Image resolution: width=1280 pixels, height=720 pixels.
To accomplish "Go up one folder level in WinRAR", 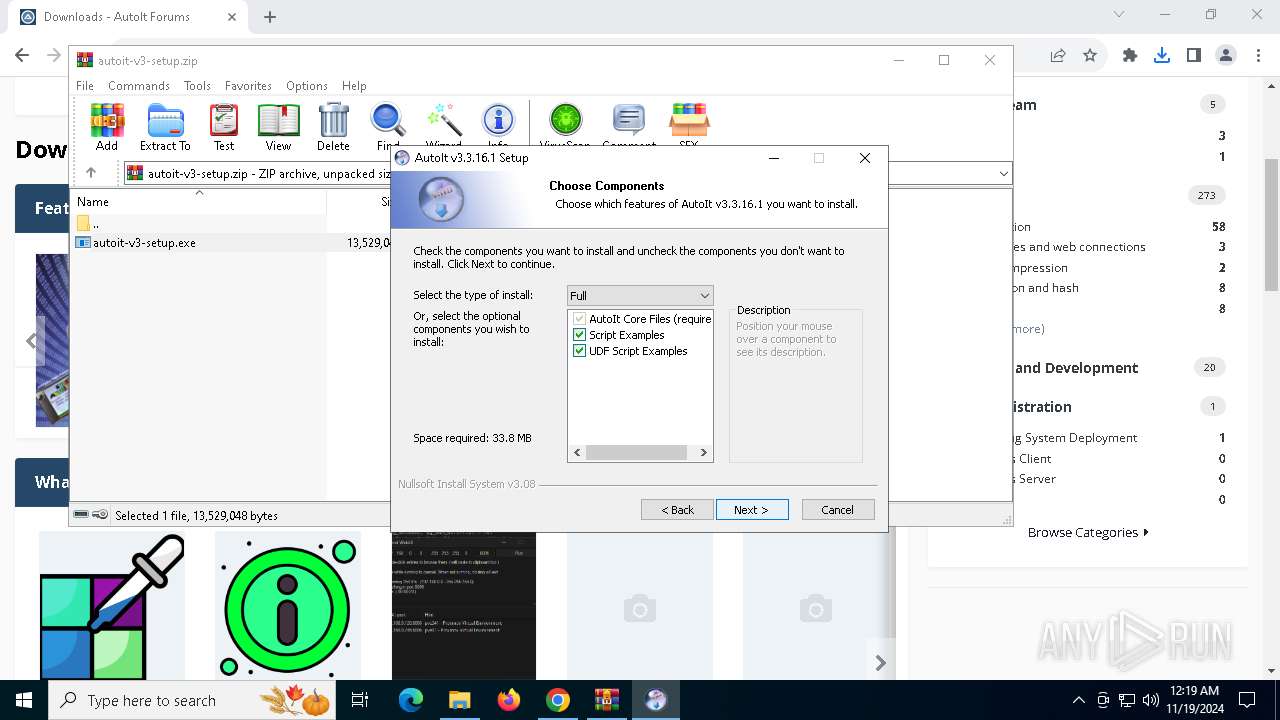I will [91, 173].
